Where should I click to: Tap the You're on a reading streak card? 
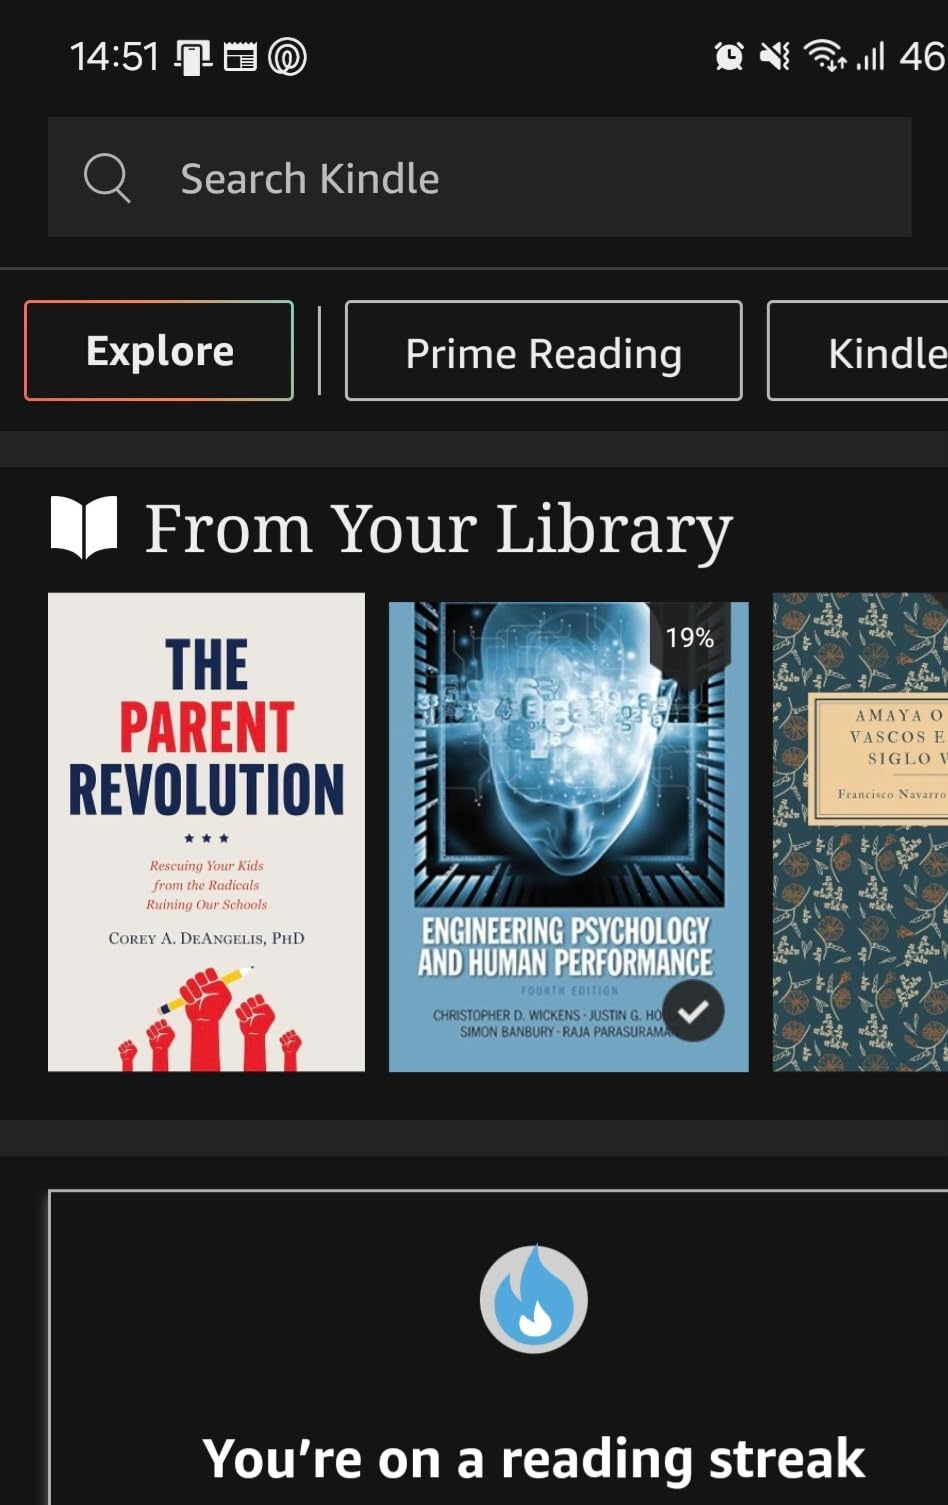[x=498, y=1347]
